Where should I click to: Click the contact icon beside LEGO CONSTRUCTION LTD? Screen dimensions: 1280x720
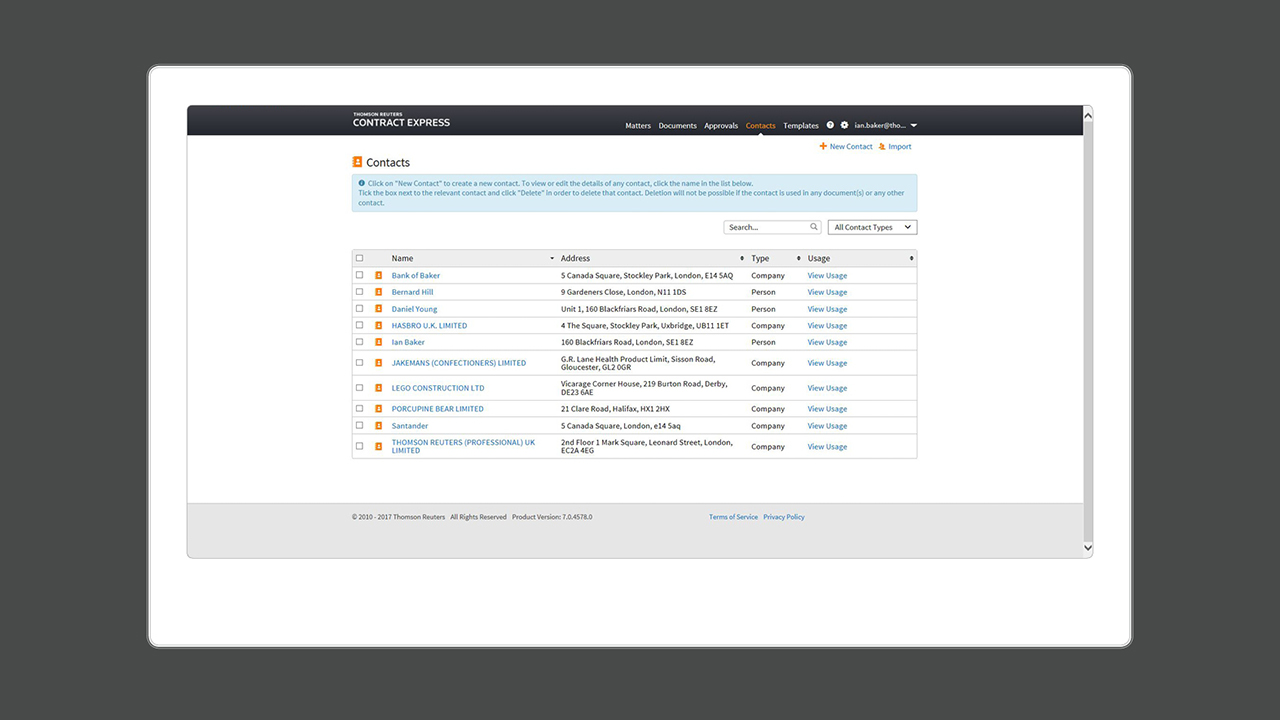click(379, 388)
